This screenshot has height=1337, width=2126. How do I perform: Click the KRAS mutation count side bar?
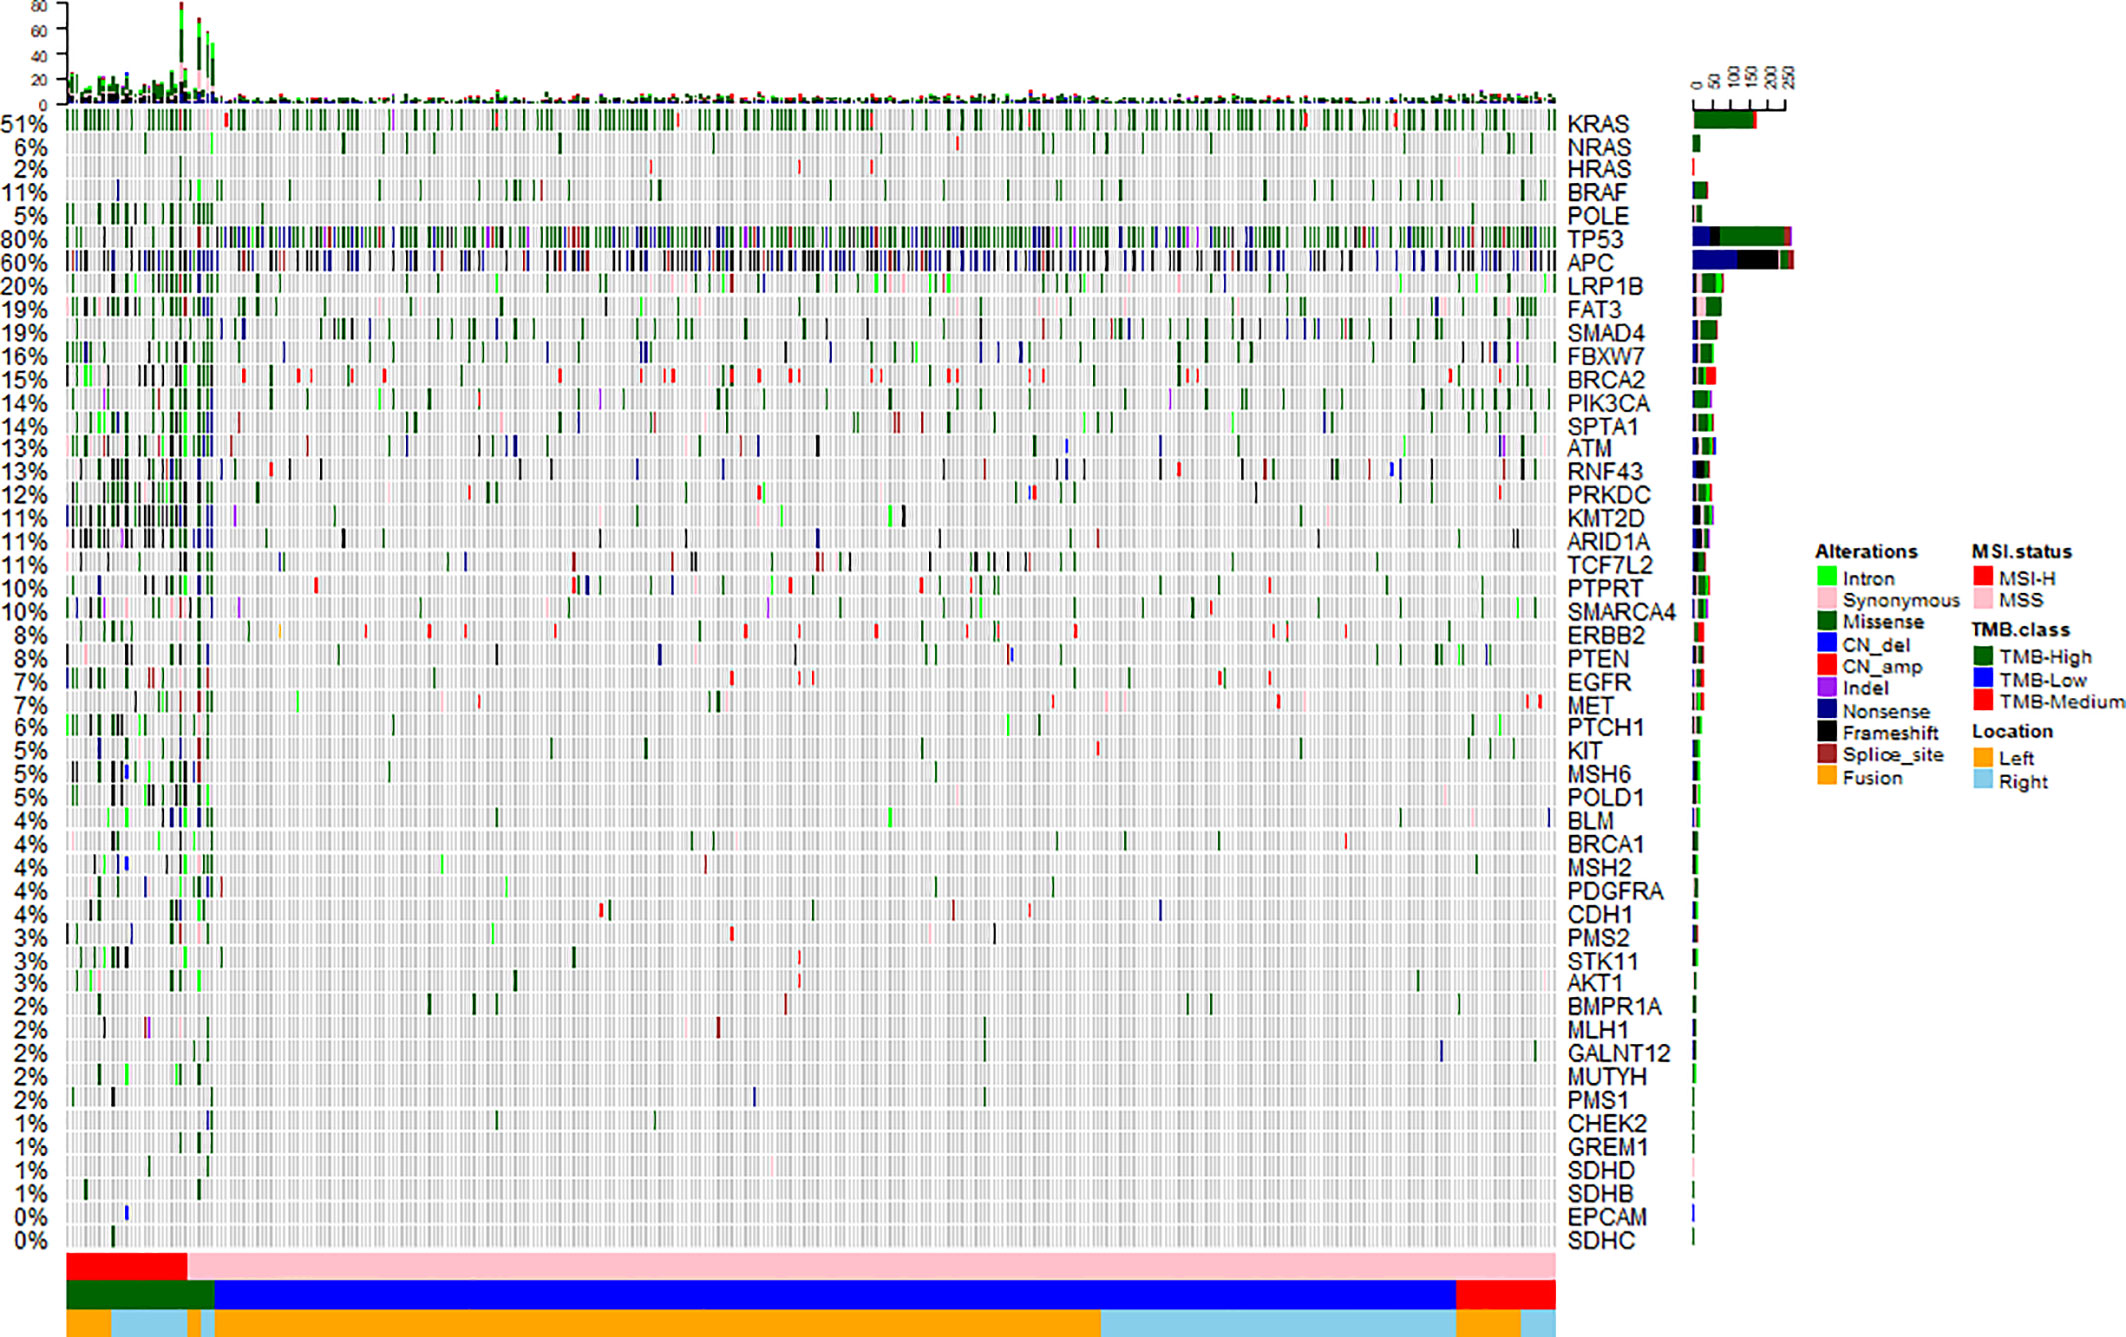1725,120
